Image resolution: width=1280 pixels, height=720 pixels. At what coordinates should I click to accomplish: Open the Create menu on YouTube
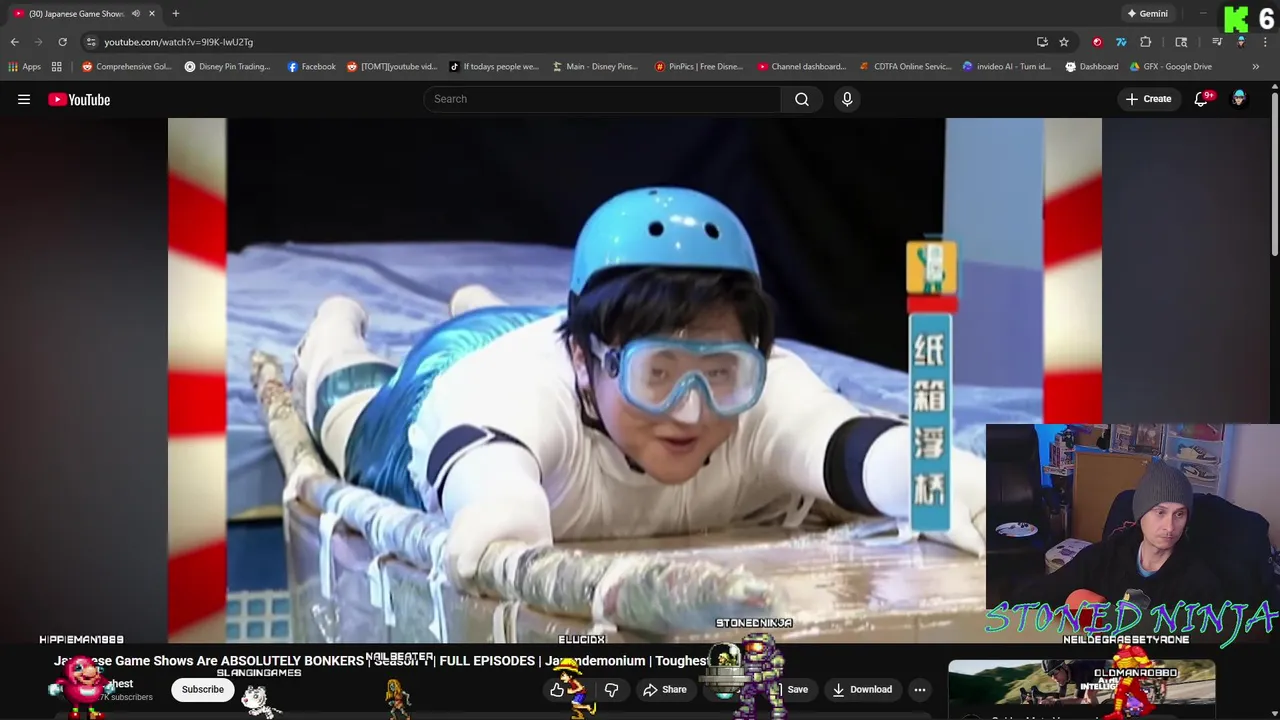(1148, 99)
